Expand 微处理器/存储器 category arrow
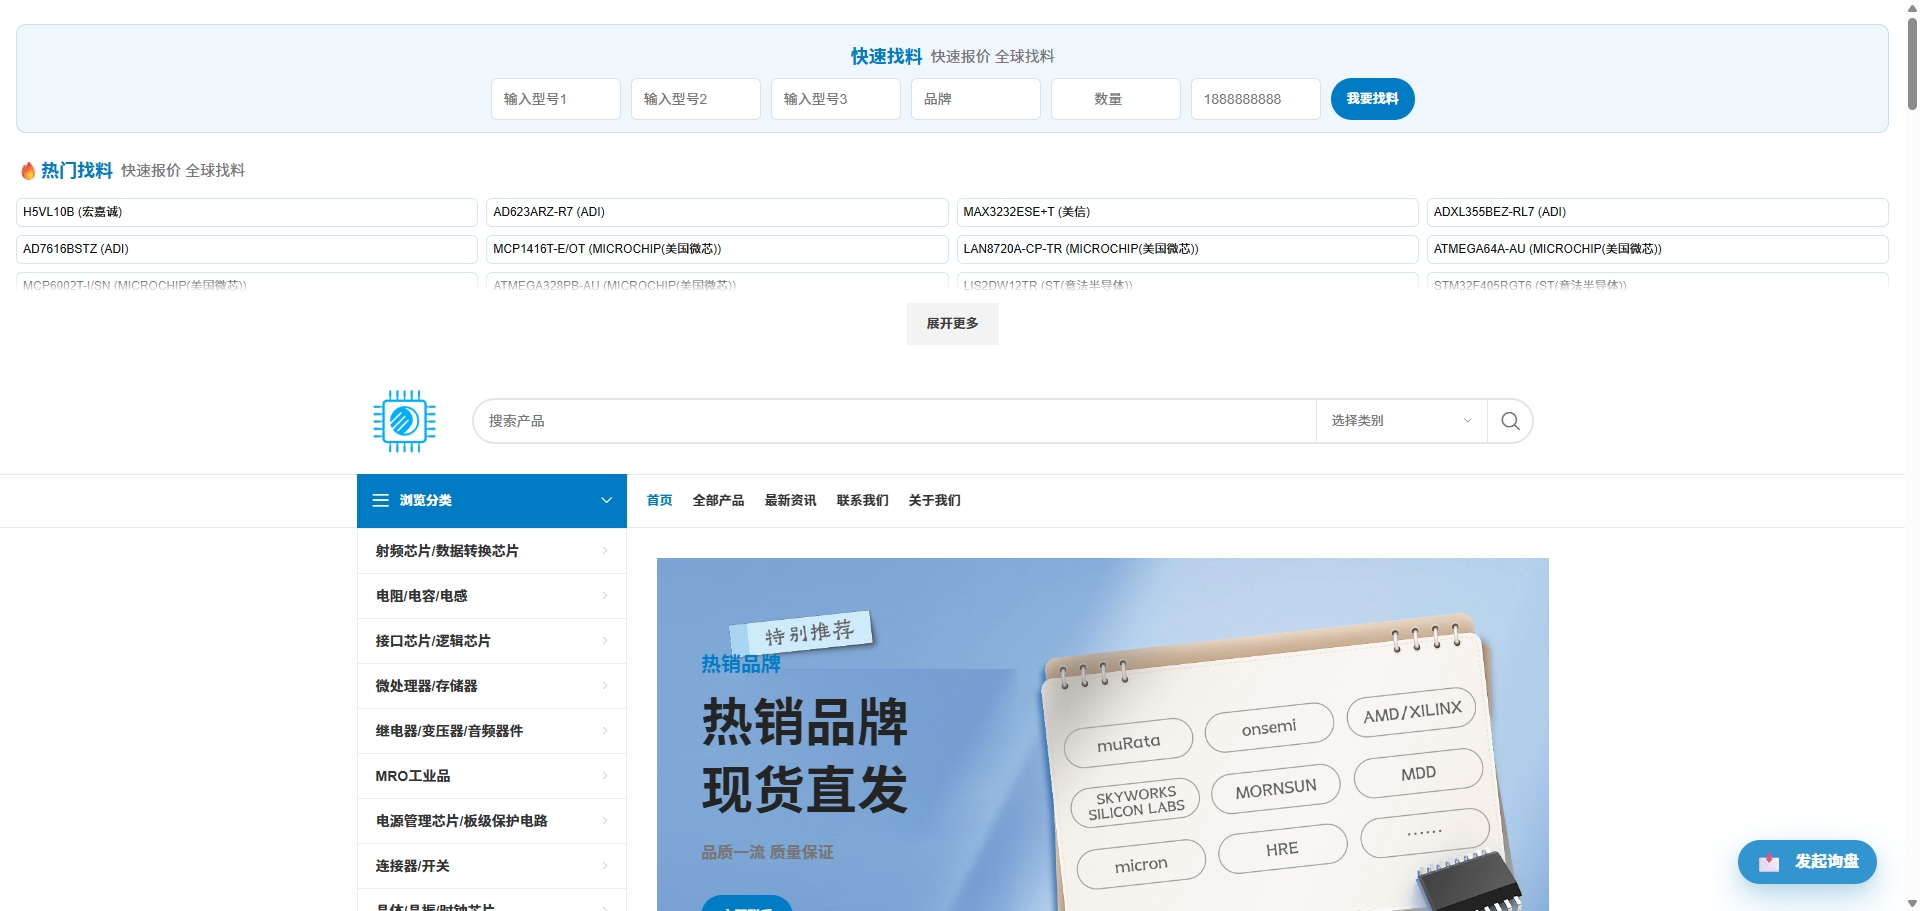The image size is (1920, 911). pyautogui.click(x=605, y=686)
